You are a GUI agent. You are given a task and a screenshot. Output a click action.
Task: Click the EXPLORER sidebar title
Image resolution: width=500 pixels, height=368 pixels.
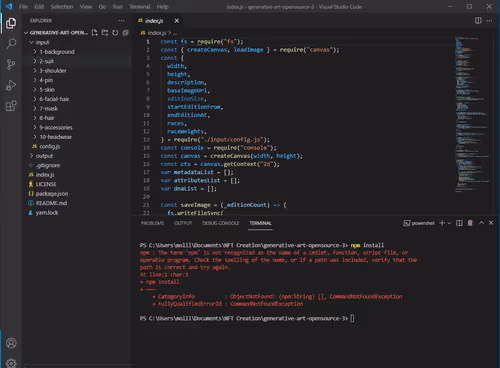(x=41, y=21)
